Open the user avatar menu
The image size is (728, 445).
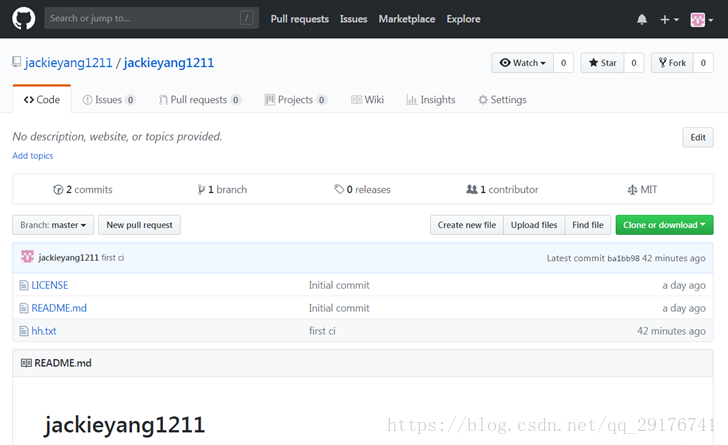click(702, 20)
